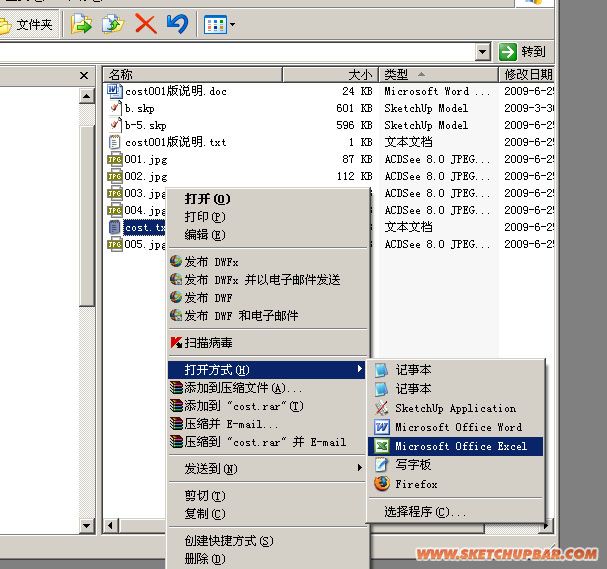Choose 添加到 "cost.rar"(T)

(x=267, y=406)
